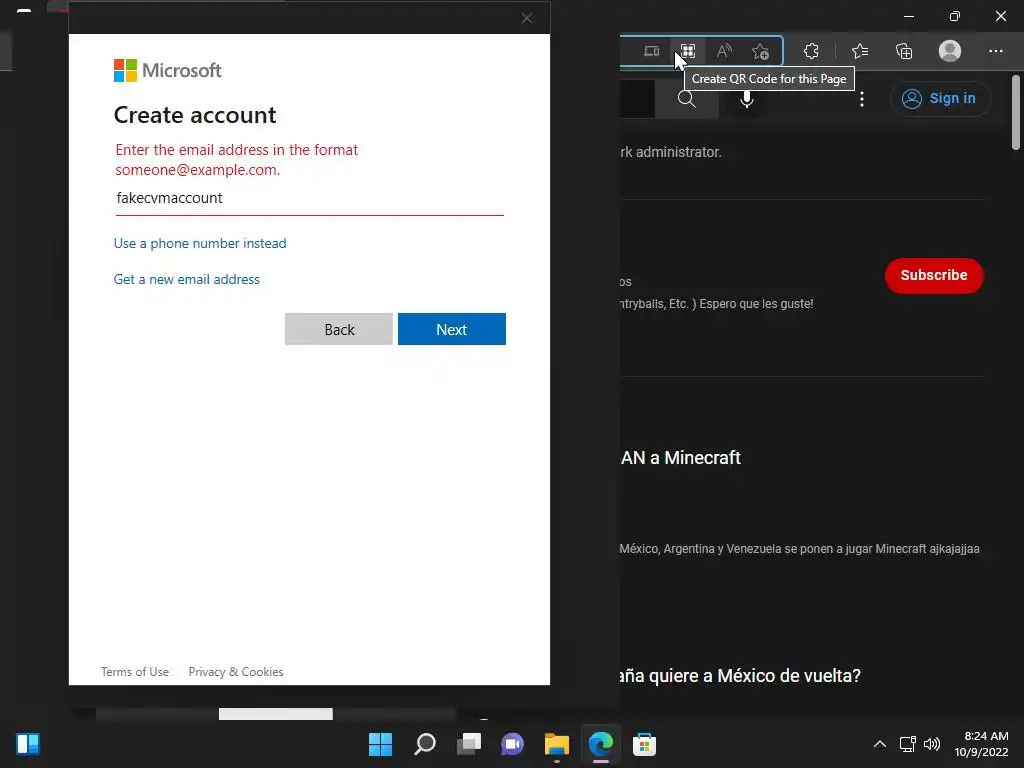
Task: Open Widgets icon on taskbar
Action: (28, 744)
